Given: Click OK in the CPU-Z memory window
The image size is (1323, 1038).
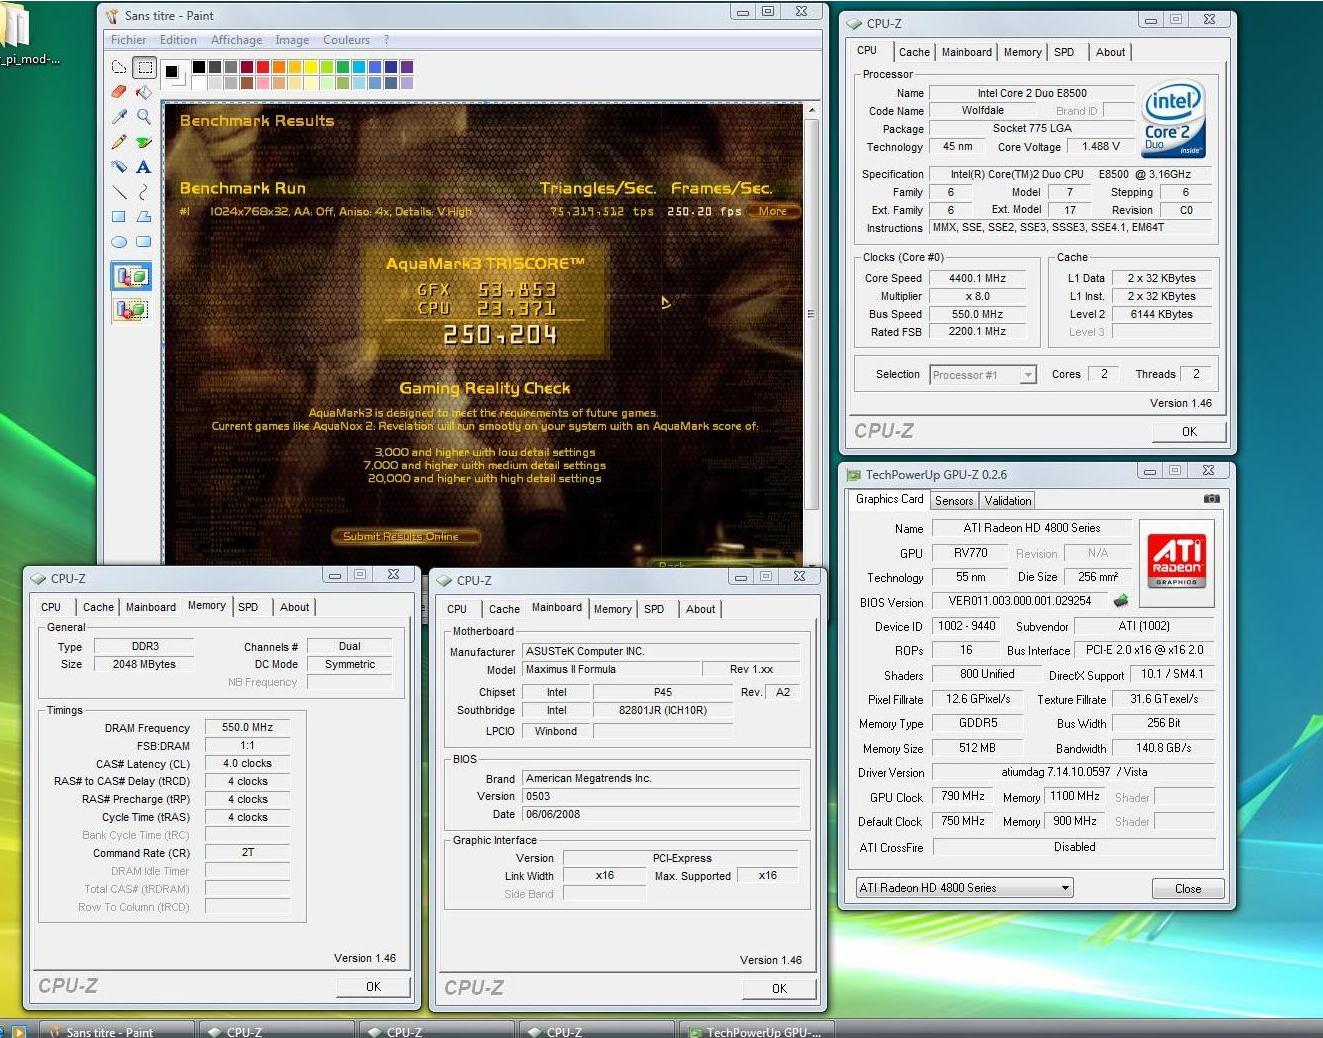Looking at the screenshot, I should point(373,986).
